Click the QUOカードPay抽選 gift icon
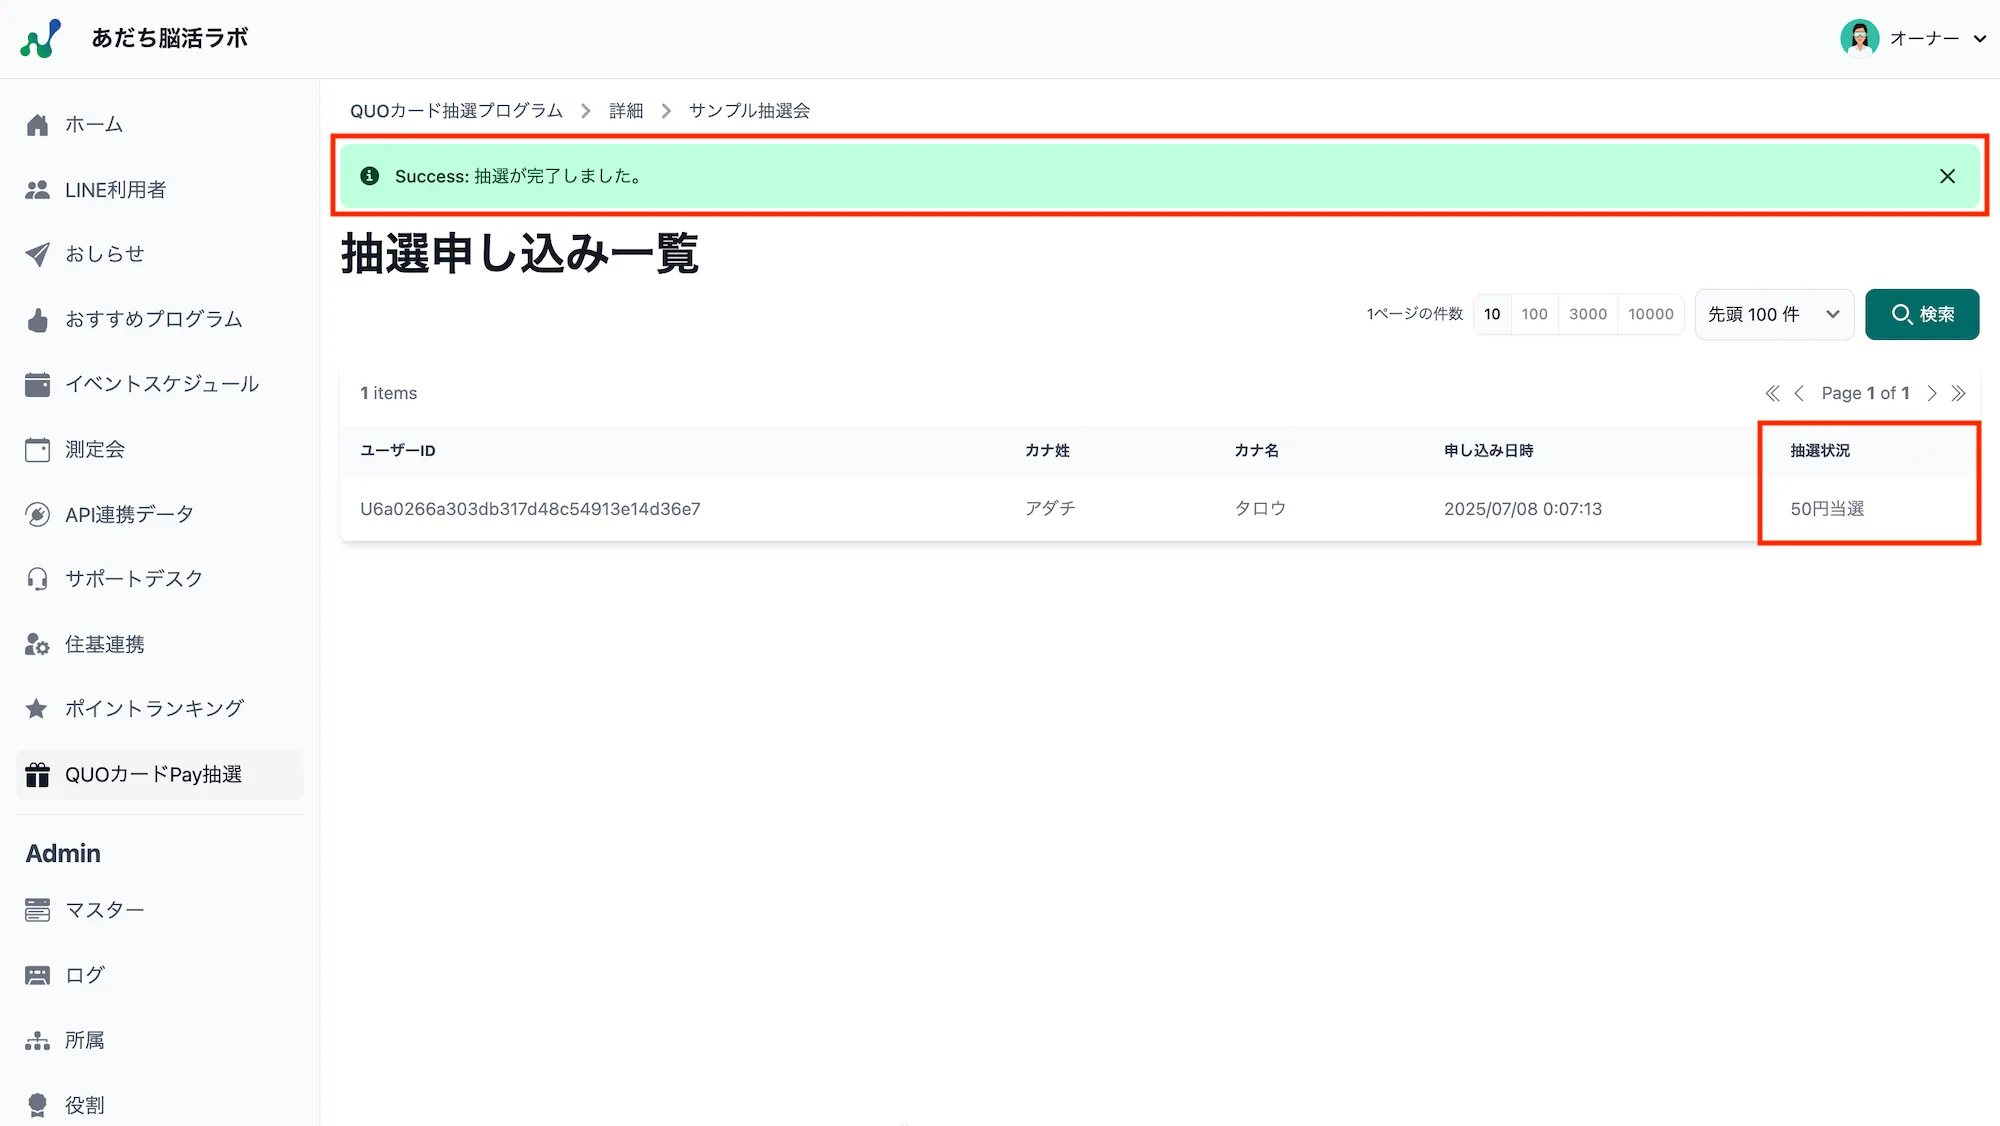 (37, 775)
